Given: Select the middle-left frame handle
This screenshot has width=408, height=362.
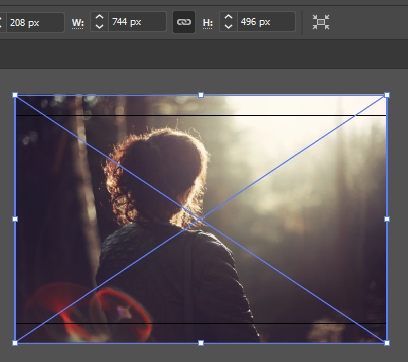Looking at the screenshot, I should pyautogui.click(x=15, y=219).
